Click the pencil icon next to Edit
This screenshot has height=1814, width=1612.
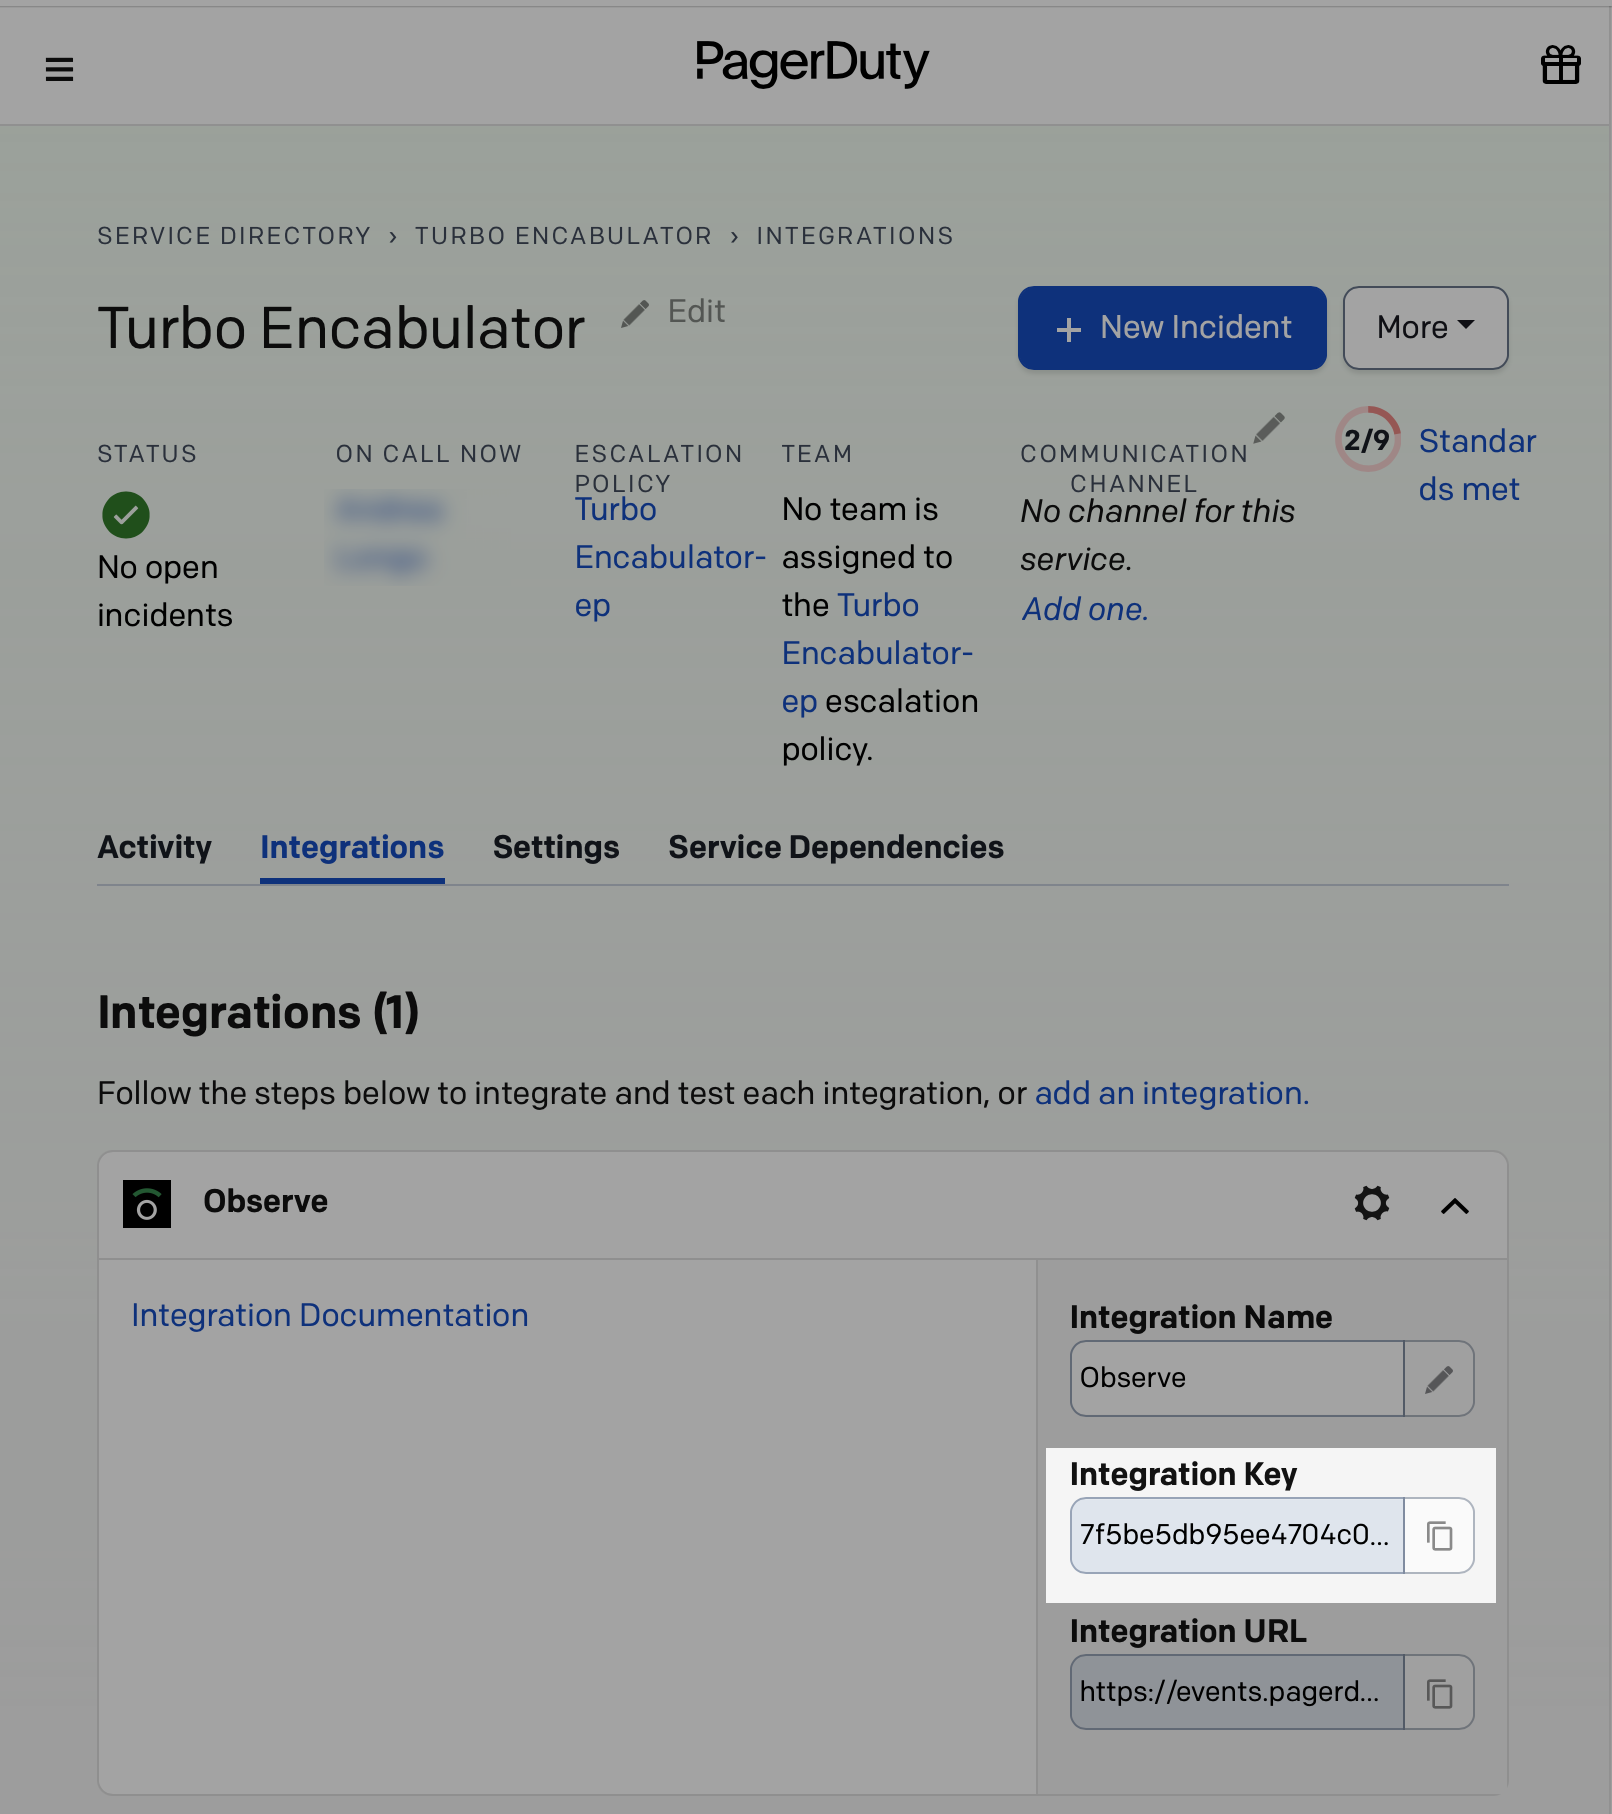pos(635,314)
